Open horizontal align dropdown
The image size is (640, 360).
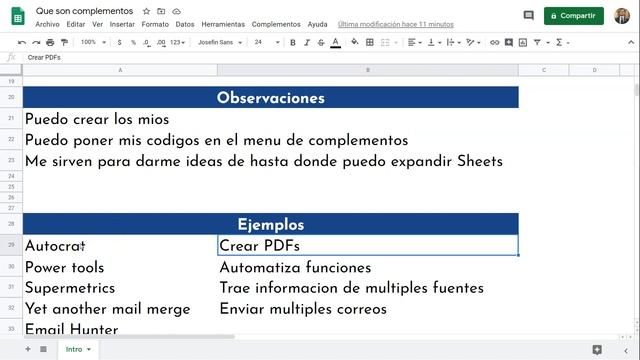click(x=414, y=42)
